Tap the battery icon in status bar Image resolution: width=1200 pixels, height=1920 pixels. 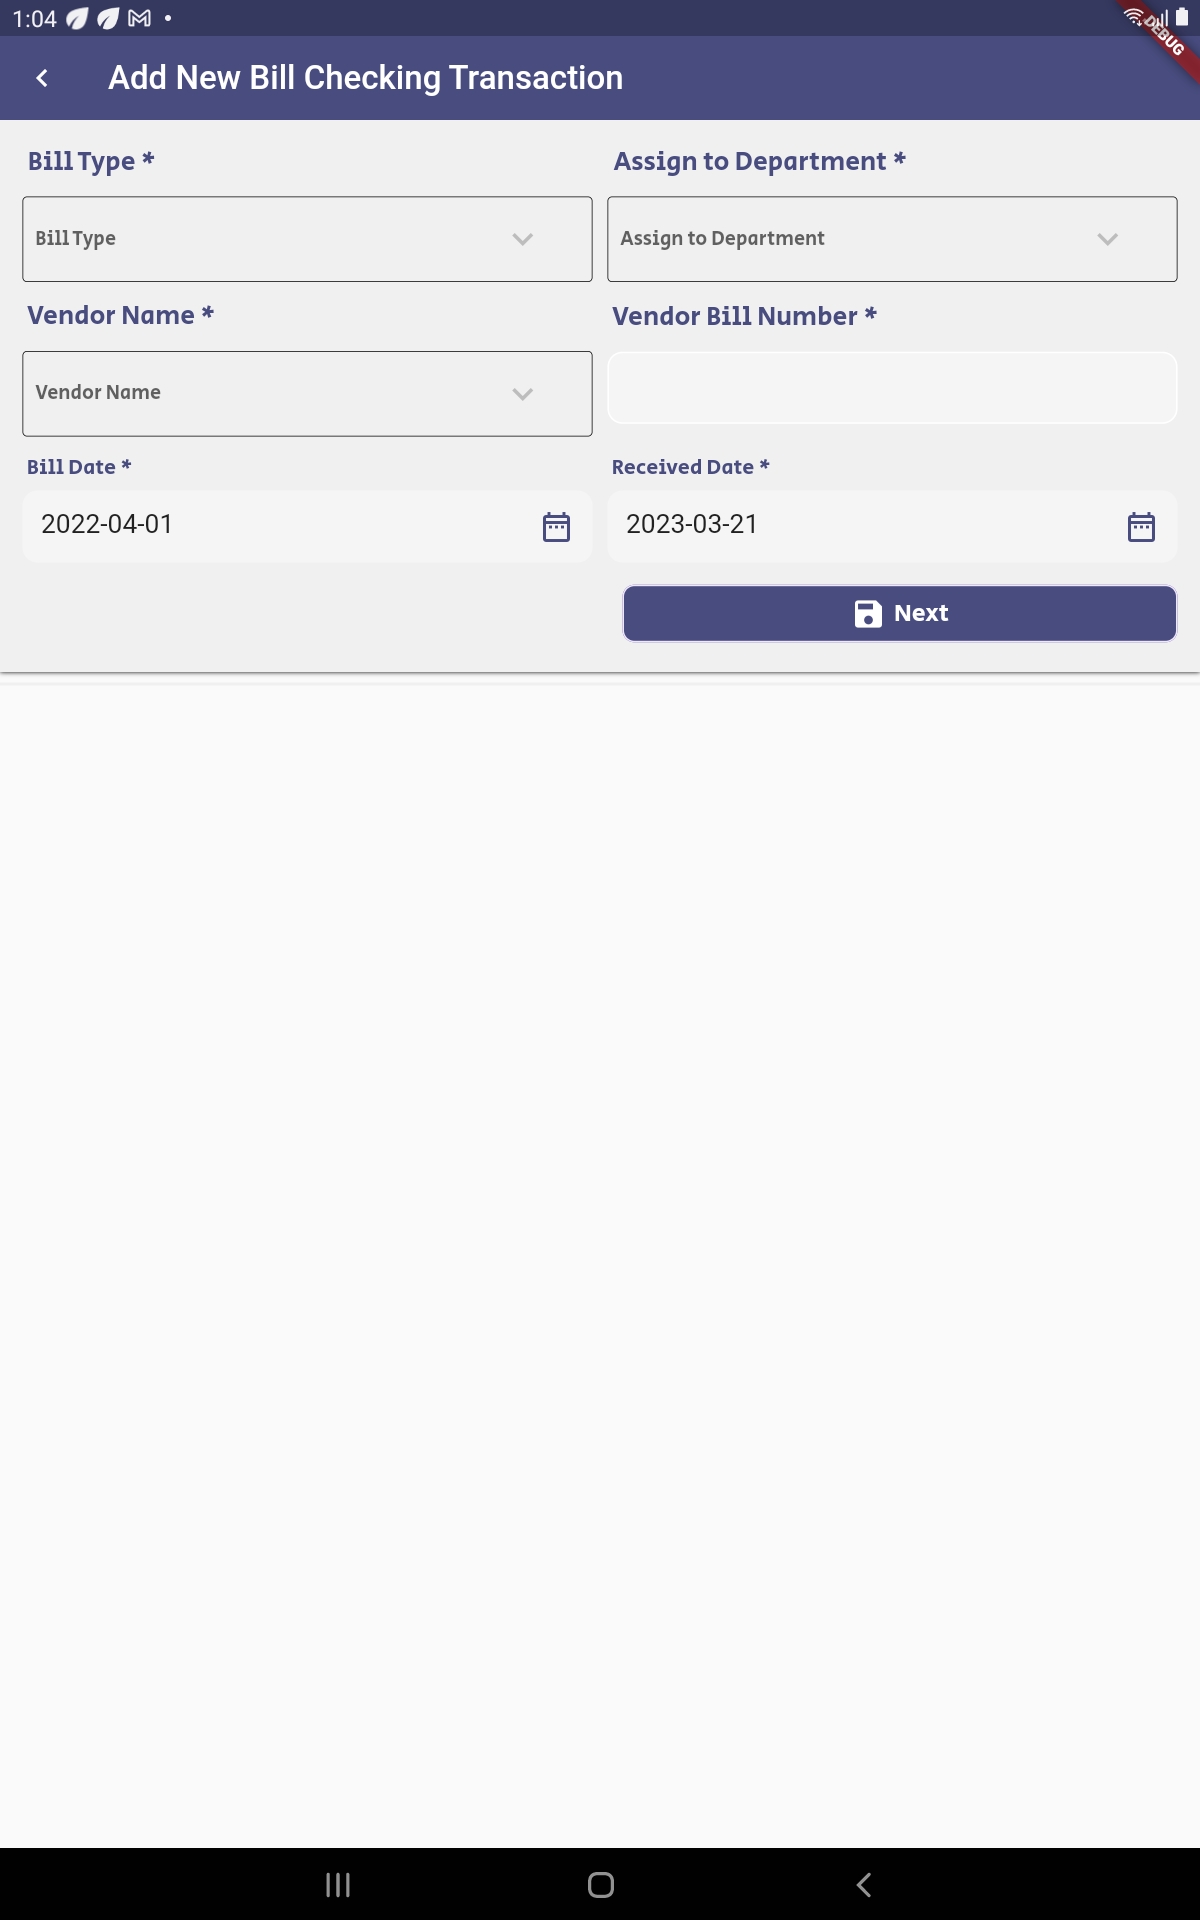click(1182, 17)
